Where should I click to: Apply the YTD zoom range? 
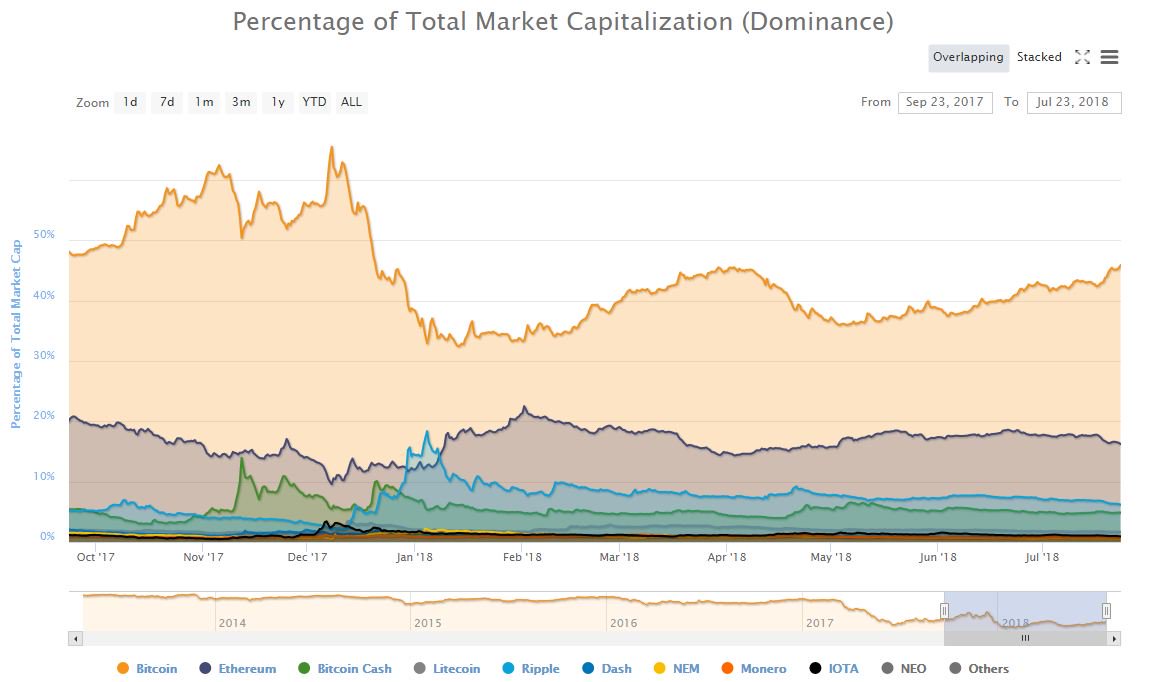click(x=314, y=101)
